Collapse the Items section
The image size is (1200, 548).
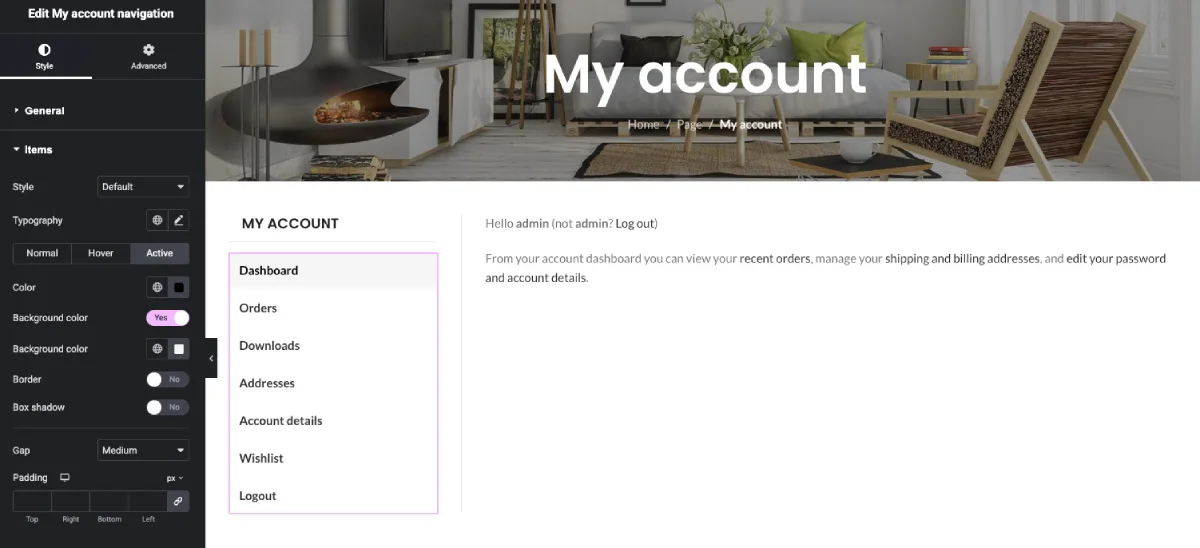tap(38, 150)
